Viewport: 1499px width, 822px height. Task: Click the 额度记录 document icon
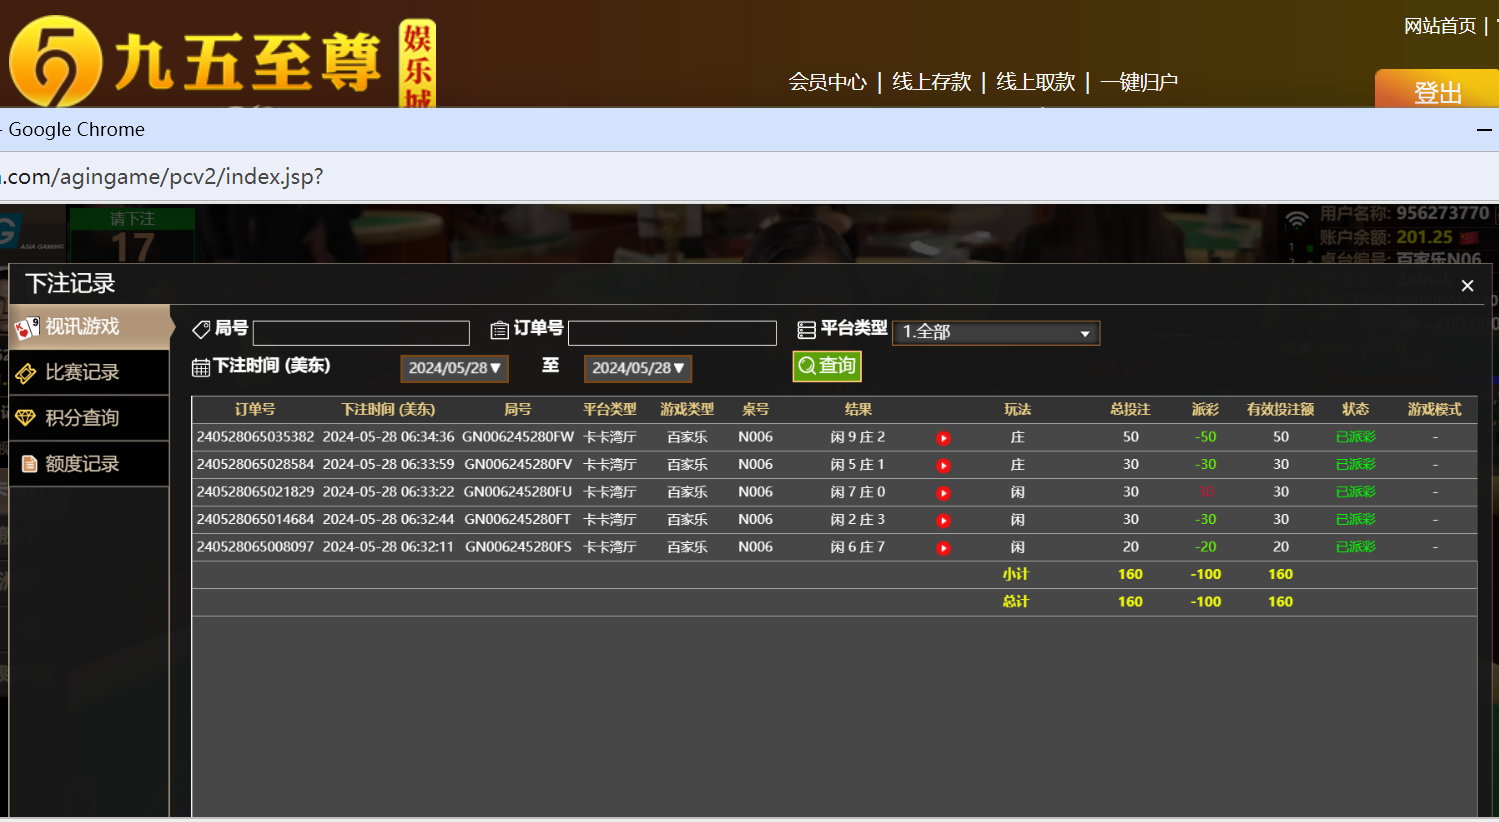coord(27,464)
